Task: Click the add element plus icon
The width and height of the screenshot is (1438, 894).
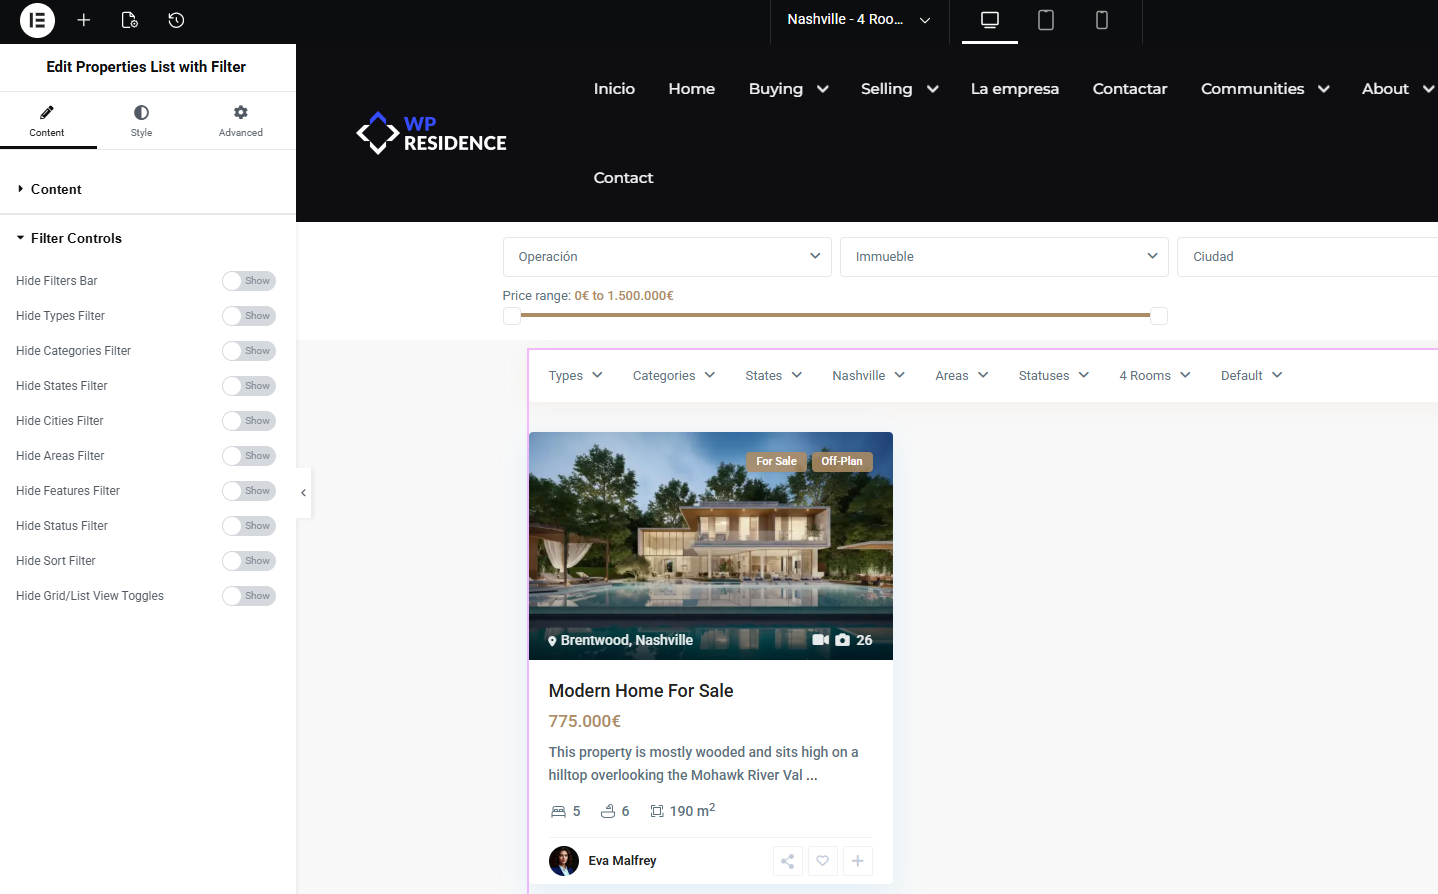Action: pyautogui.click(x=84, y=20)
